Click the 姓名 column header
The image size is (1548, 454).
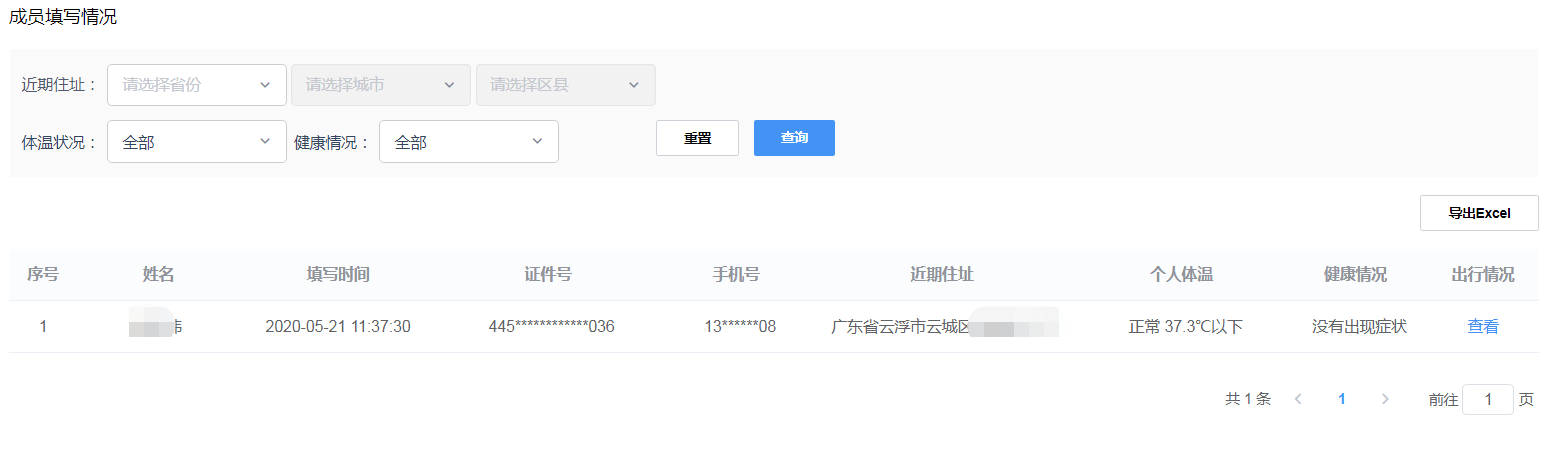pos(158,275)
